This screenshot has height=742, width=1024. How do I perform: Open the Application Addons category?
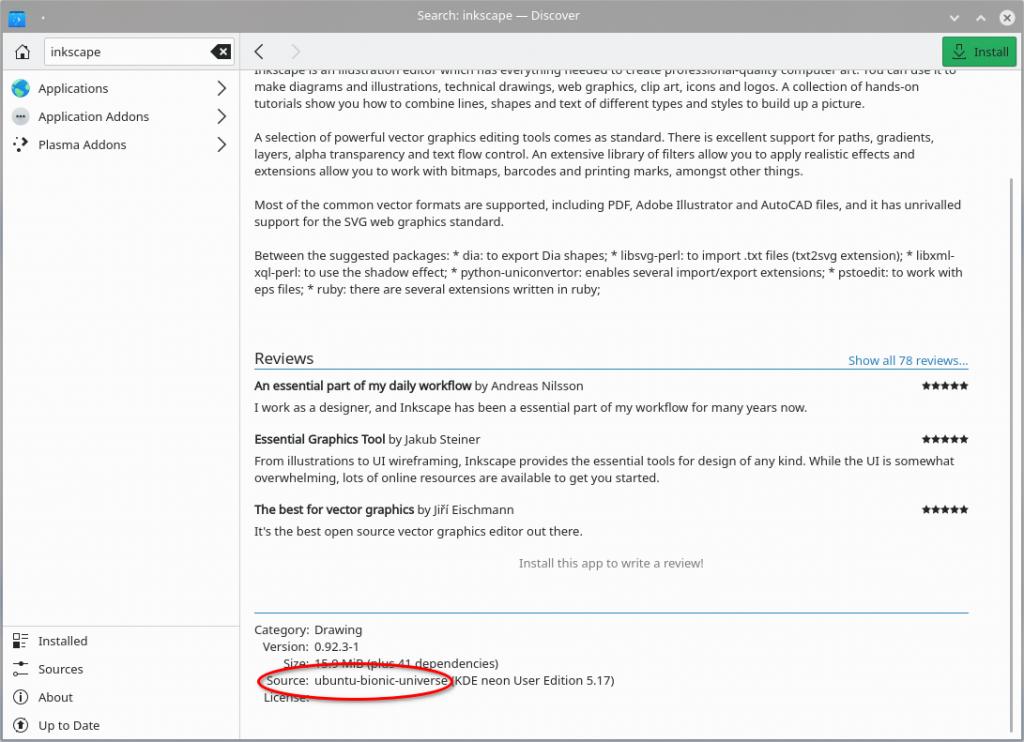click(x=121, y=116)
